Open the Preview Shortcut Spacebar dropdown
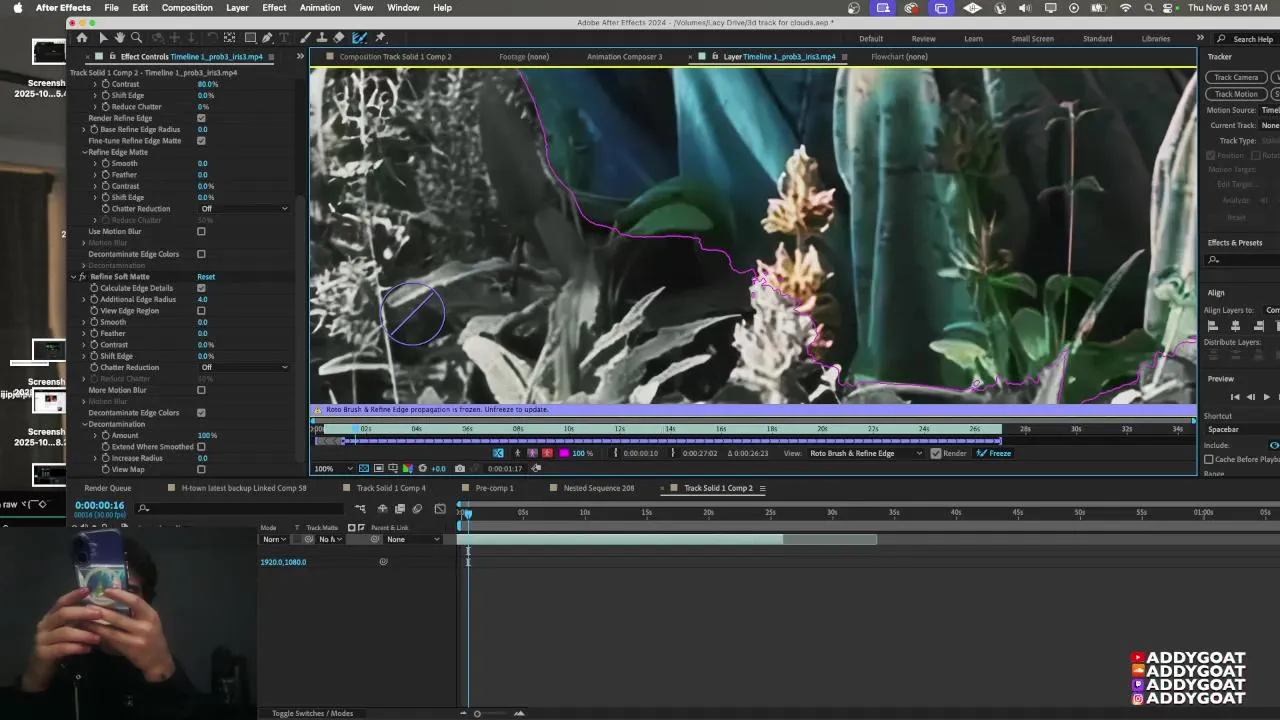This screenshot has height=720, width=1280. tap(1240, 430)
